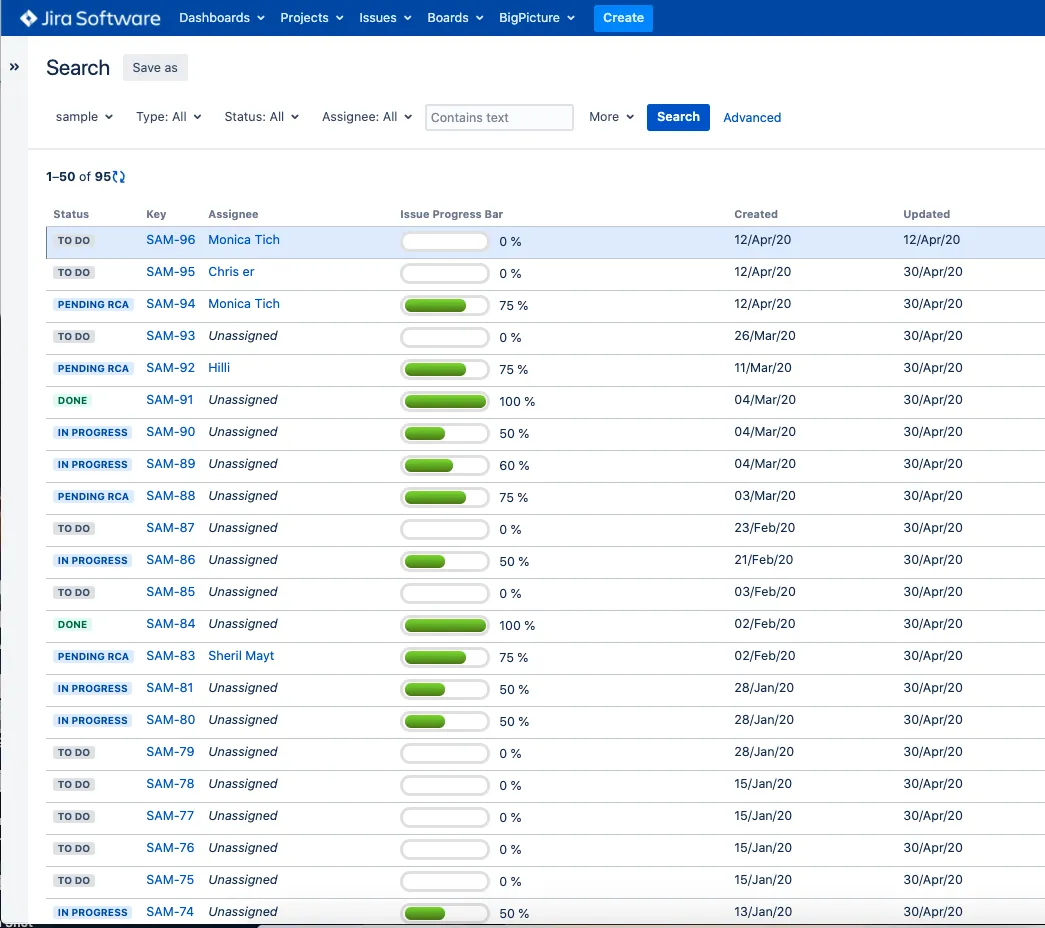Click the SAM-89 progress bar at 60 %
Image resolution: width=1045 pixels, height=928 pixels.
445,465
